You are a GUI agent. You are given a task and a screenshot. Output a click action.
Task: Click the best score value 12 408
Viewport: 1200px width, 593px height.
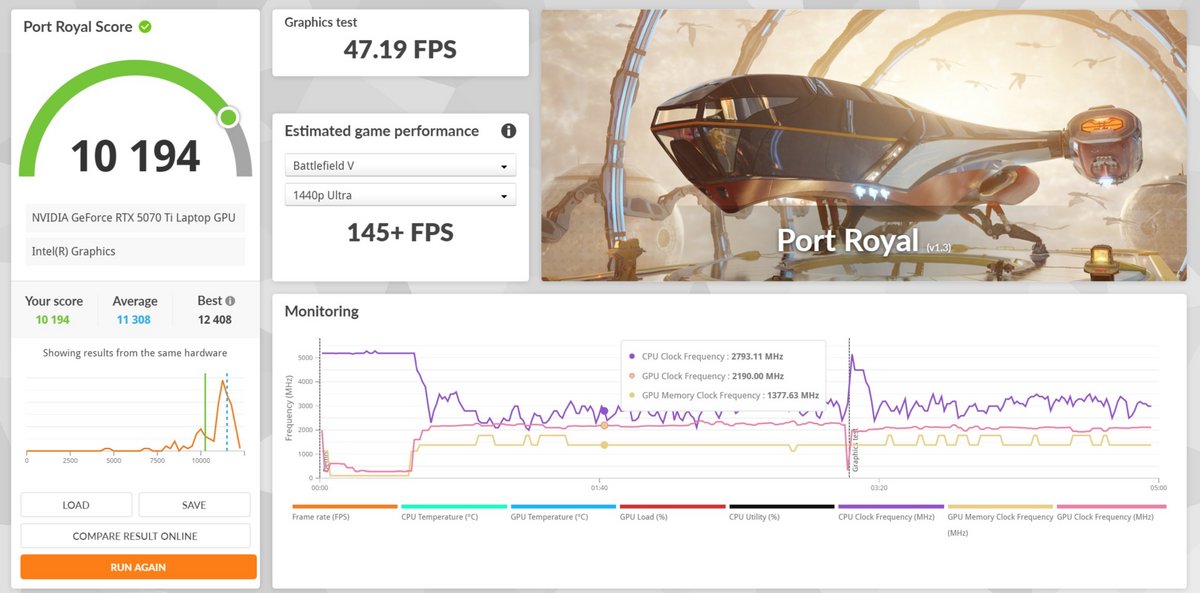point(214,320)
